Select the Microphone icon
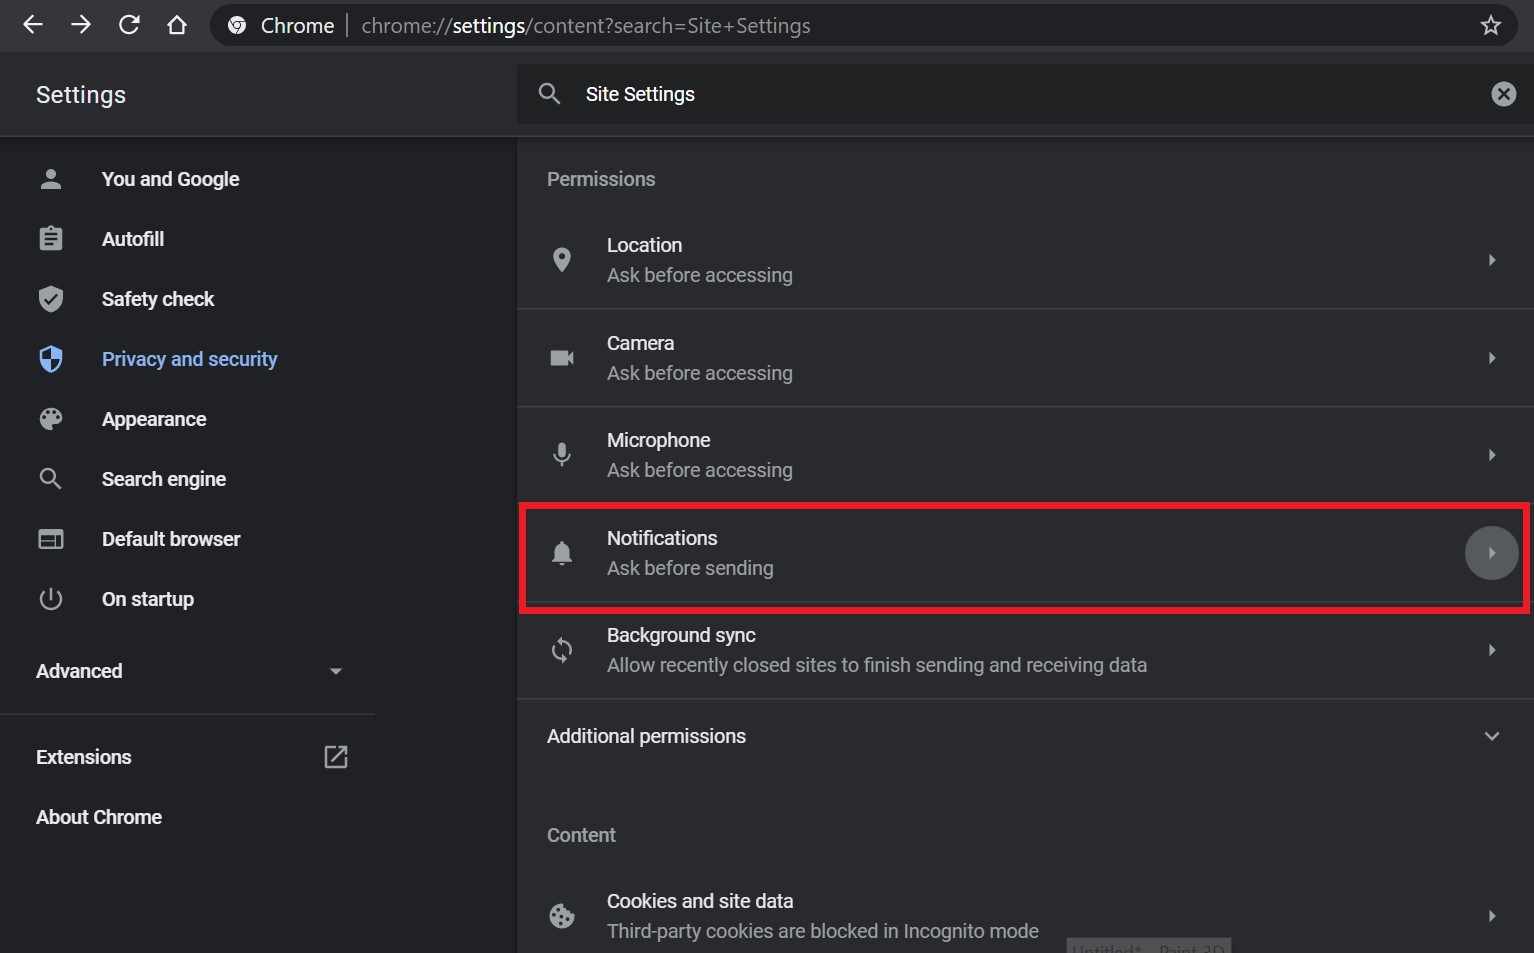Viewport: 1534px width, 953px height. click(562, 454)
